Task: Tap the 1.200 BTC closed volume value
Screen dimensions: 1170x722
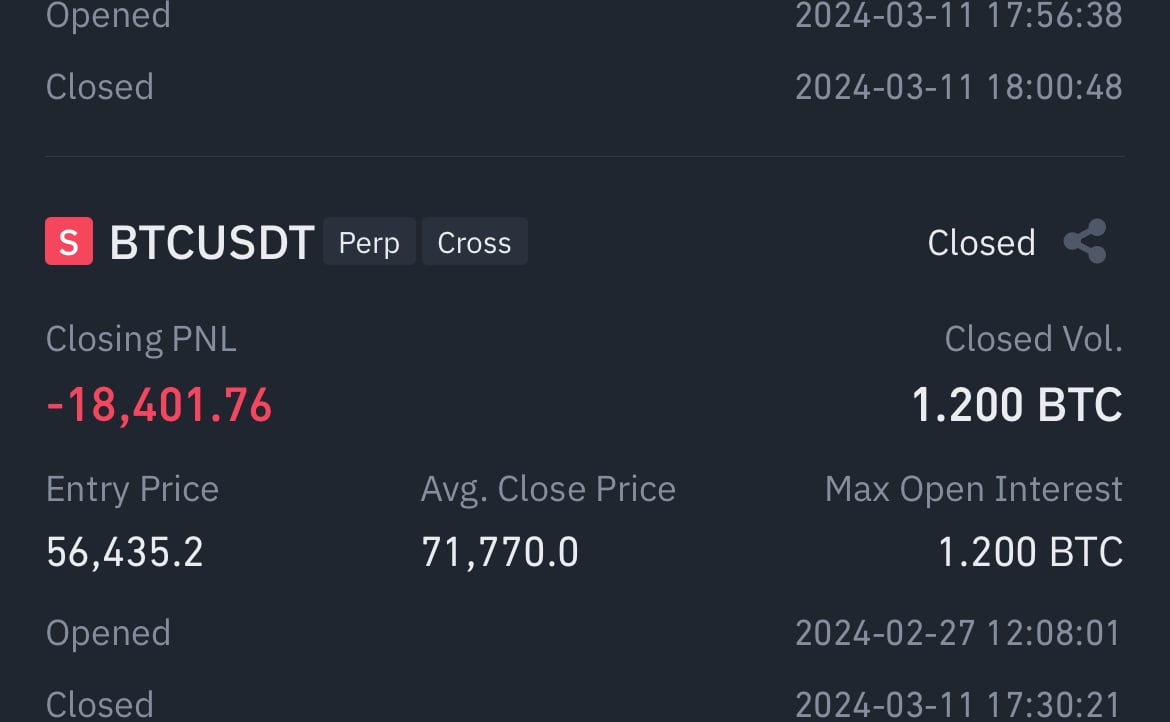Action: click(x=1016, y=405)
